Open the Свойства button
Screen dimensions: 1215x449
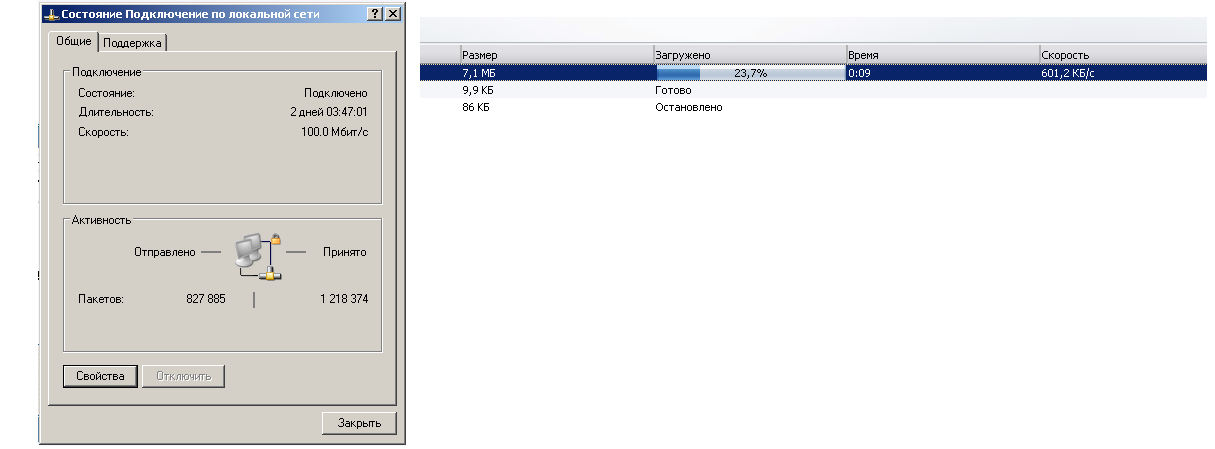[x=99, y=376]
